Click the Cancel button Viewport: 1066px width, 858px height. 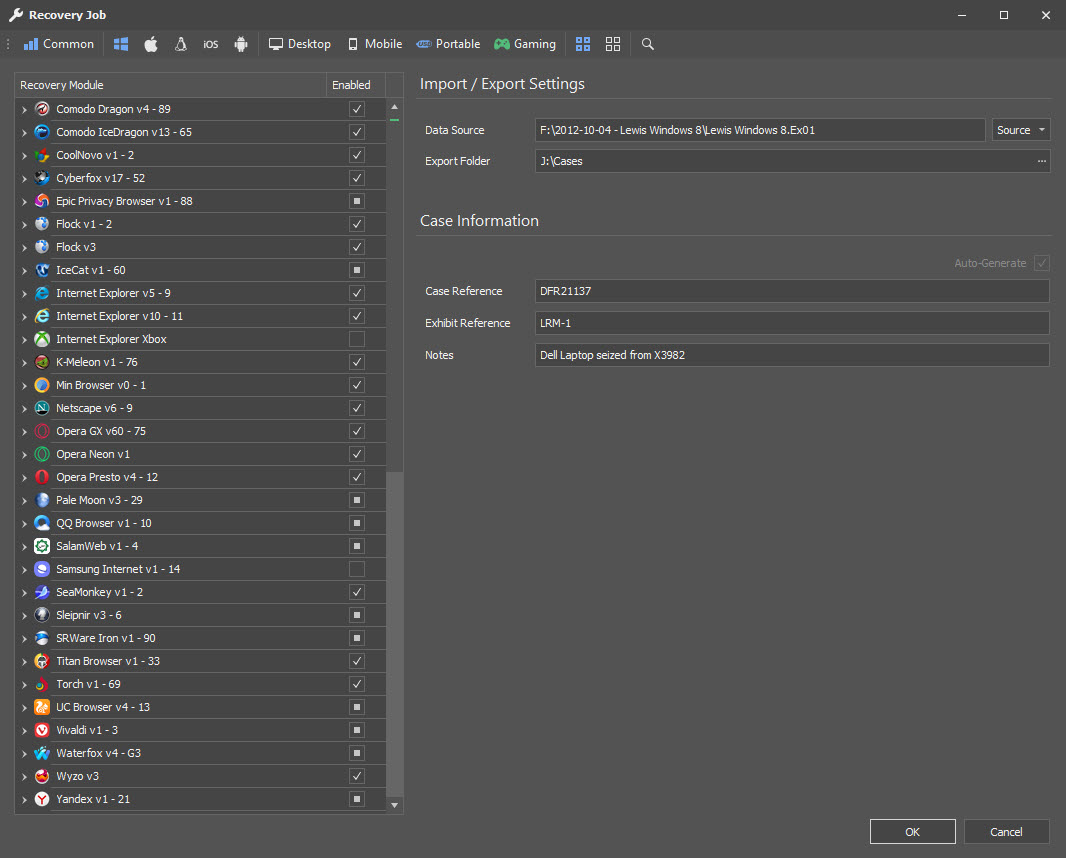coord(1006,831)
